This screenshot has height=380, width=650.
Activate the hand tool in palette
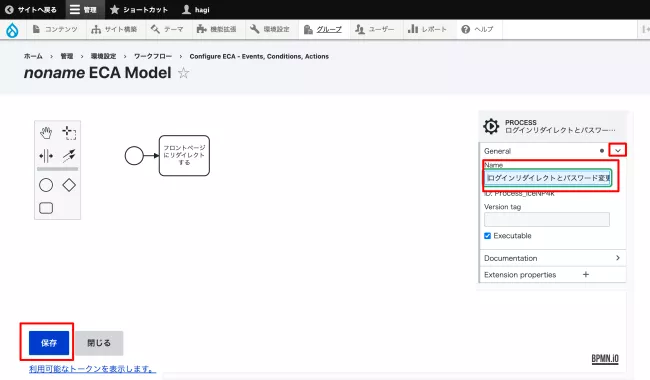click(x=46, y=133)
